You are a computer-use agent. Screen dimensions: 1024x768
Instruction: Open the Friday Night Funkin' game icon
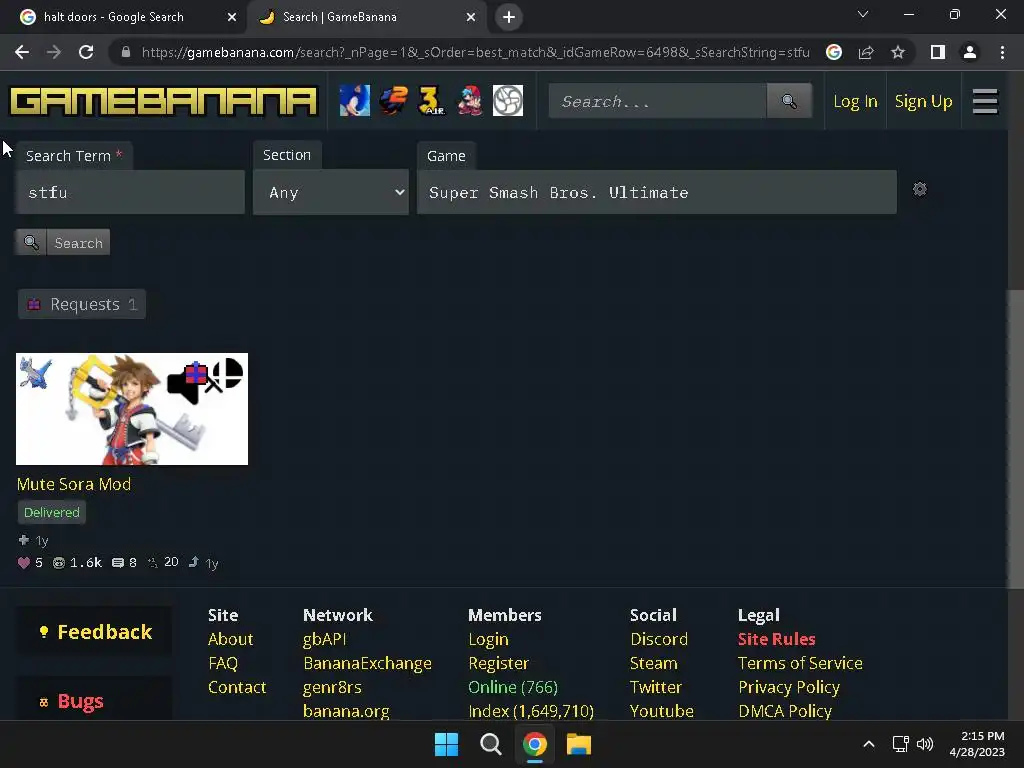pos(470,101)
